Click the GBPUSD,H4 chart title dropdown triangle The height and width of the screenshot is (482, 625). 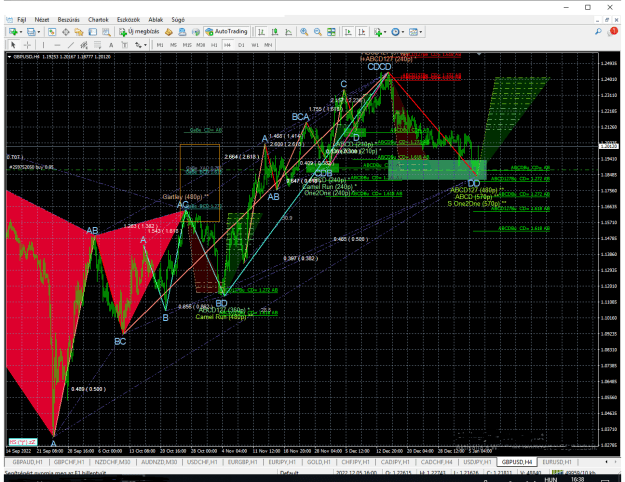(9, 57)
